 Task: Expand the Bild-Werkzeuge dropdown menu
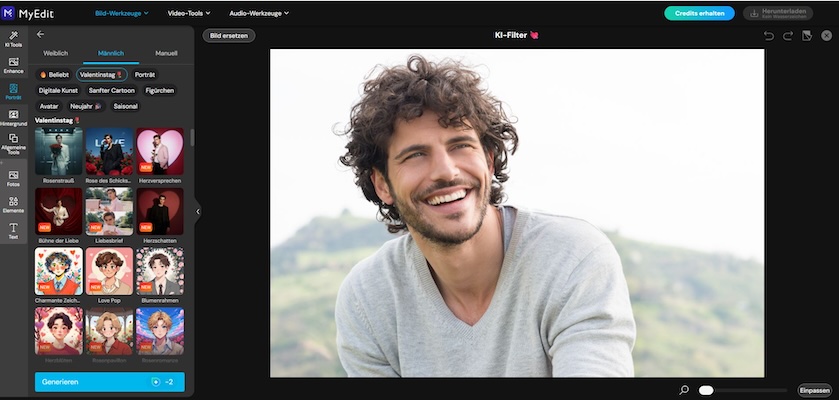pos(121,13)
